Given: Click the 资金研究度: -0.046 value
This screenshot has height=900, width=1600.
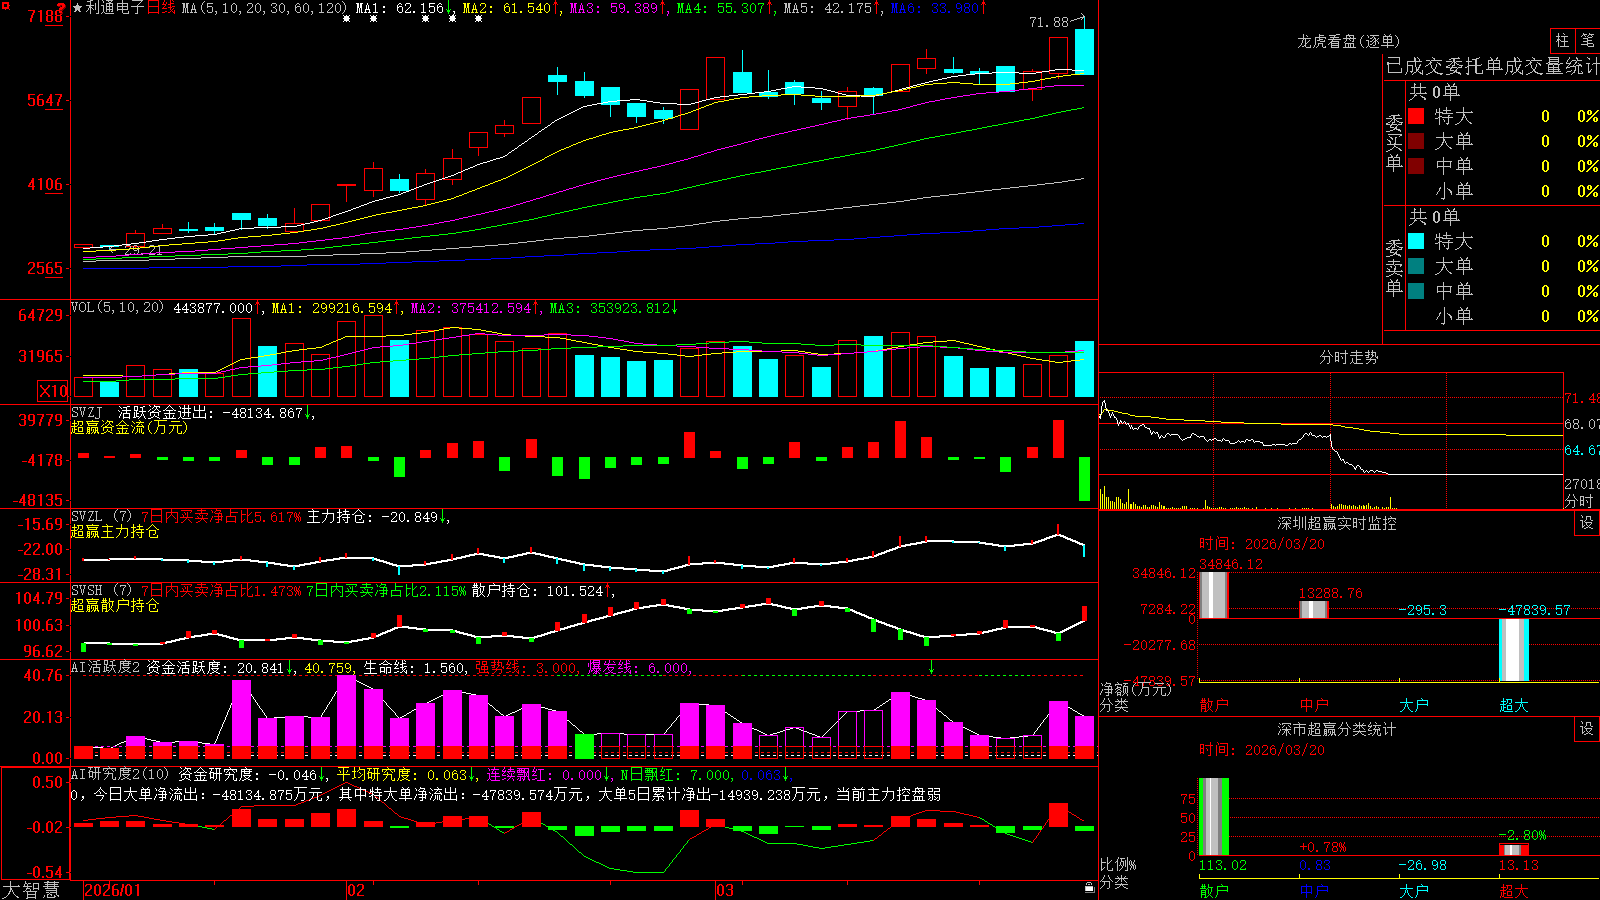Looking at the screenshot, I should point(248,775).
